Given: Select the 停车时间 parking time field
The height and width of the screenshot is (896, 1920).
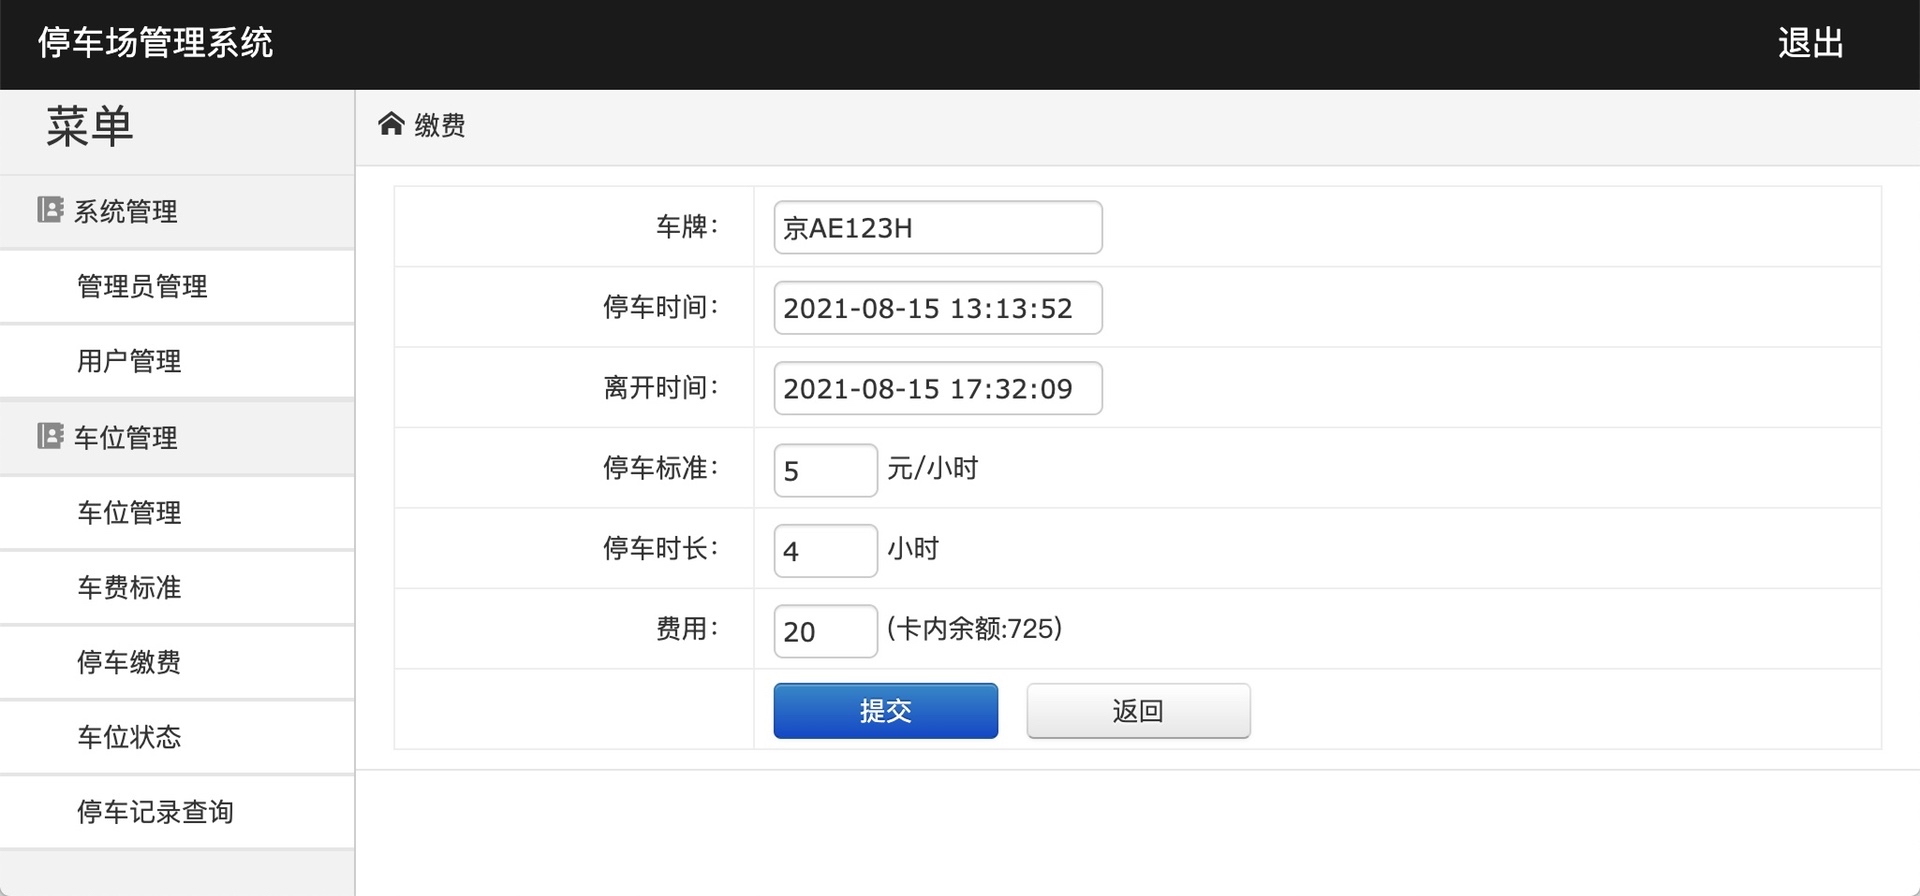Looking at the screenshot, I should click(936, 308).
